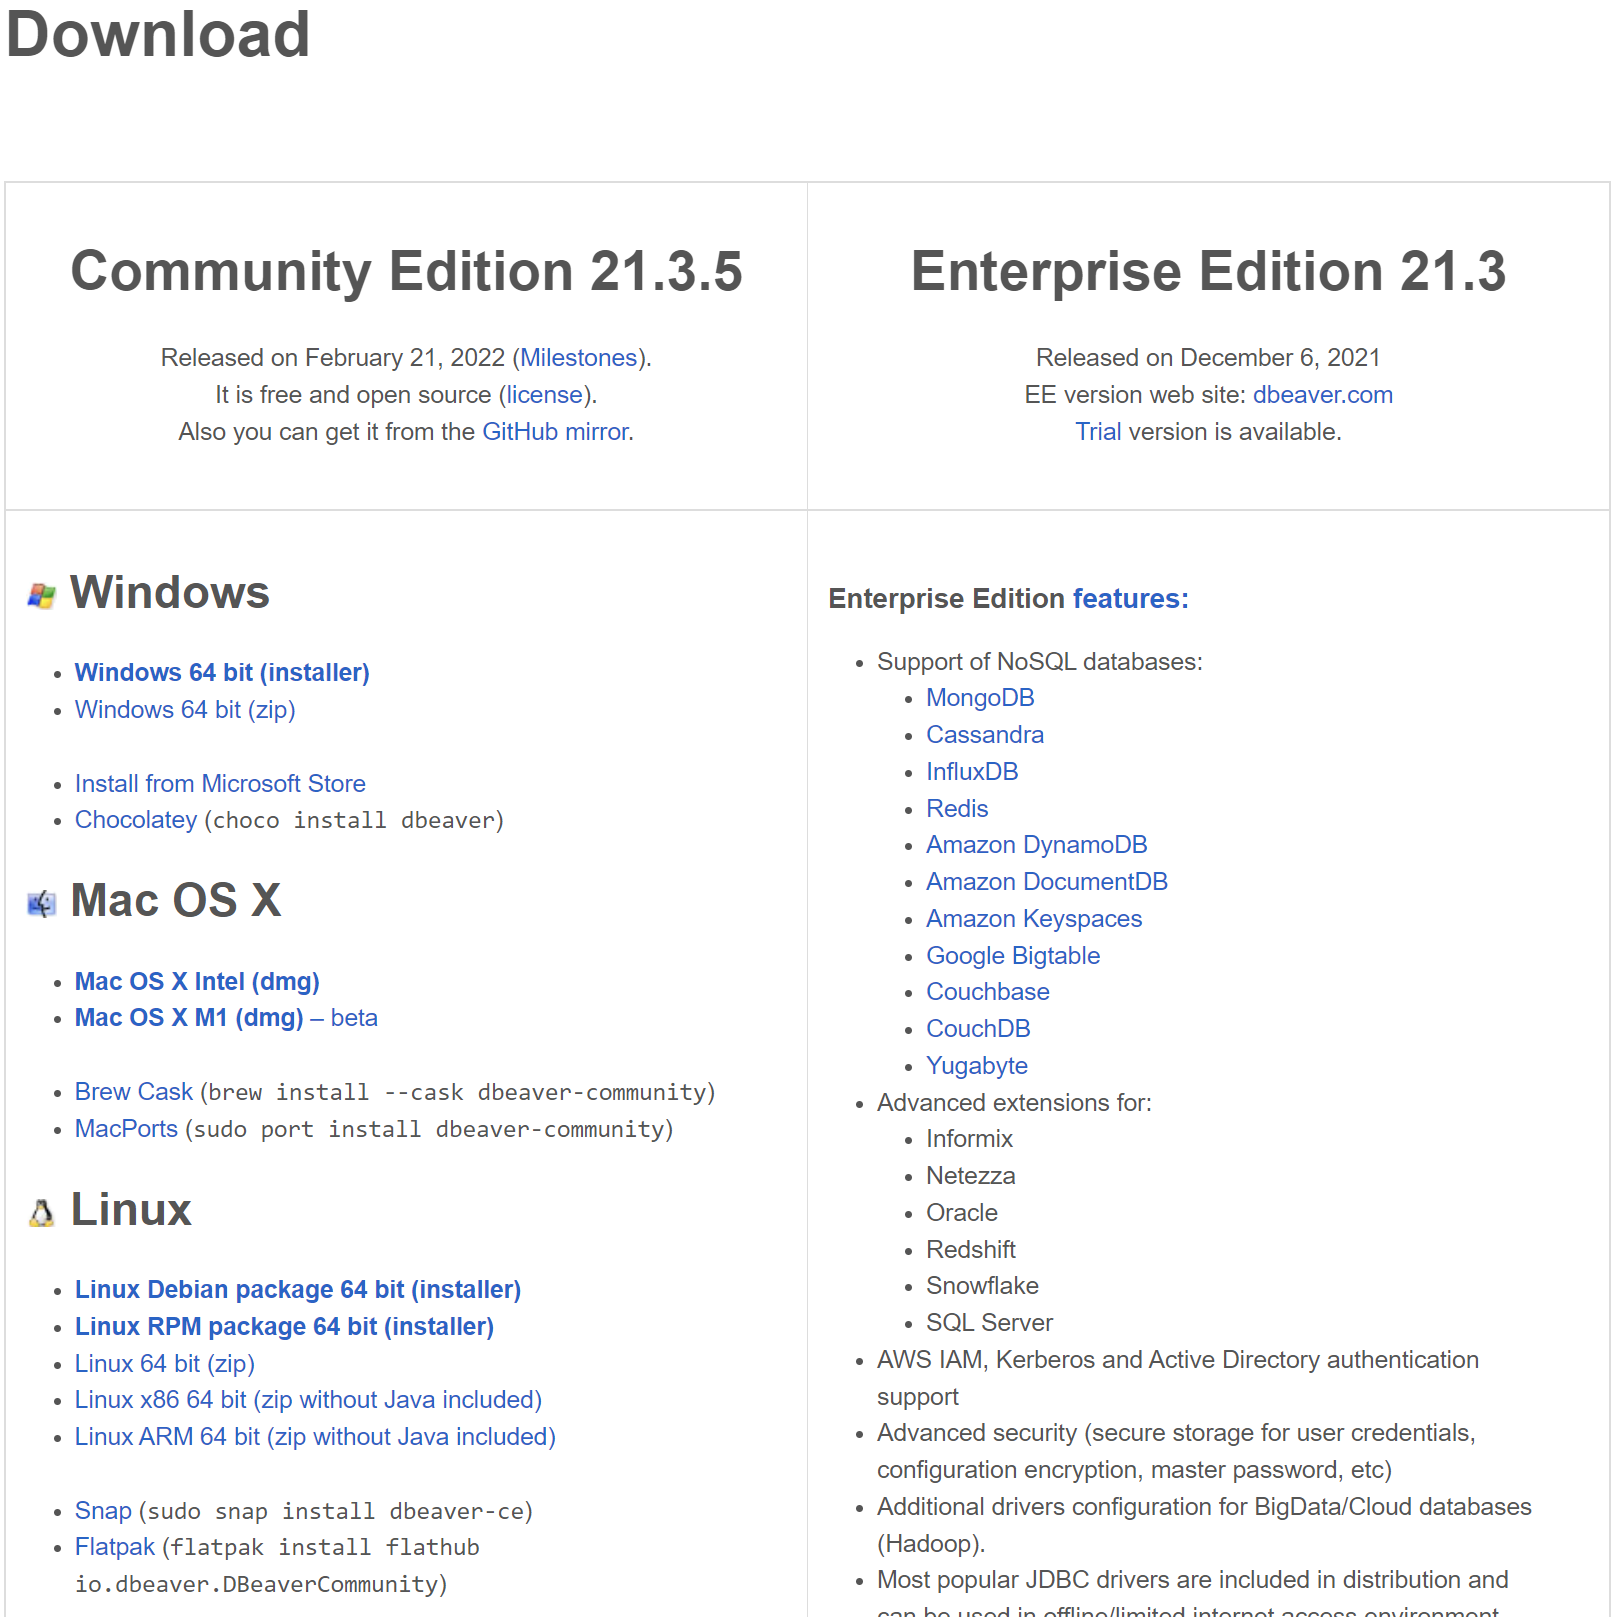Screen dimensions: 1618x1617
Task: Click 'Released on February 21, 2022' text
Action: tap(333, 358)
